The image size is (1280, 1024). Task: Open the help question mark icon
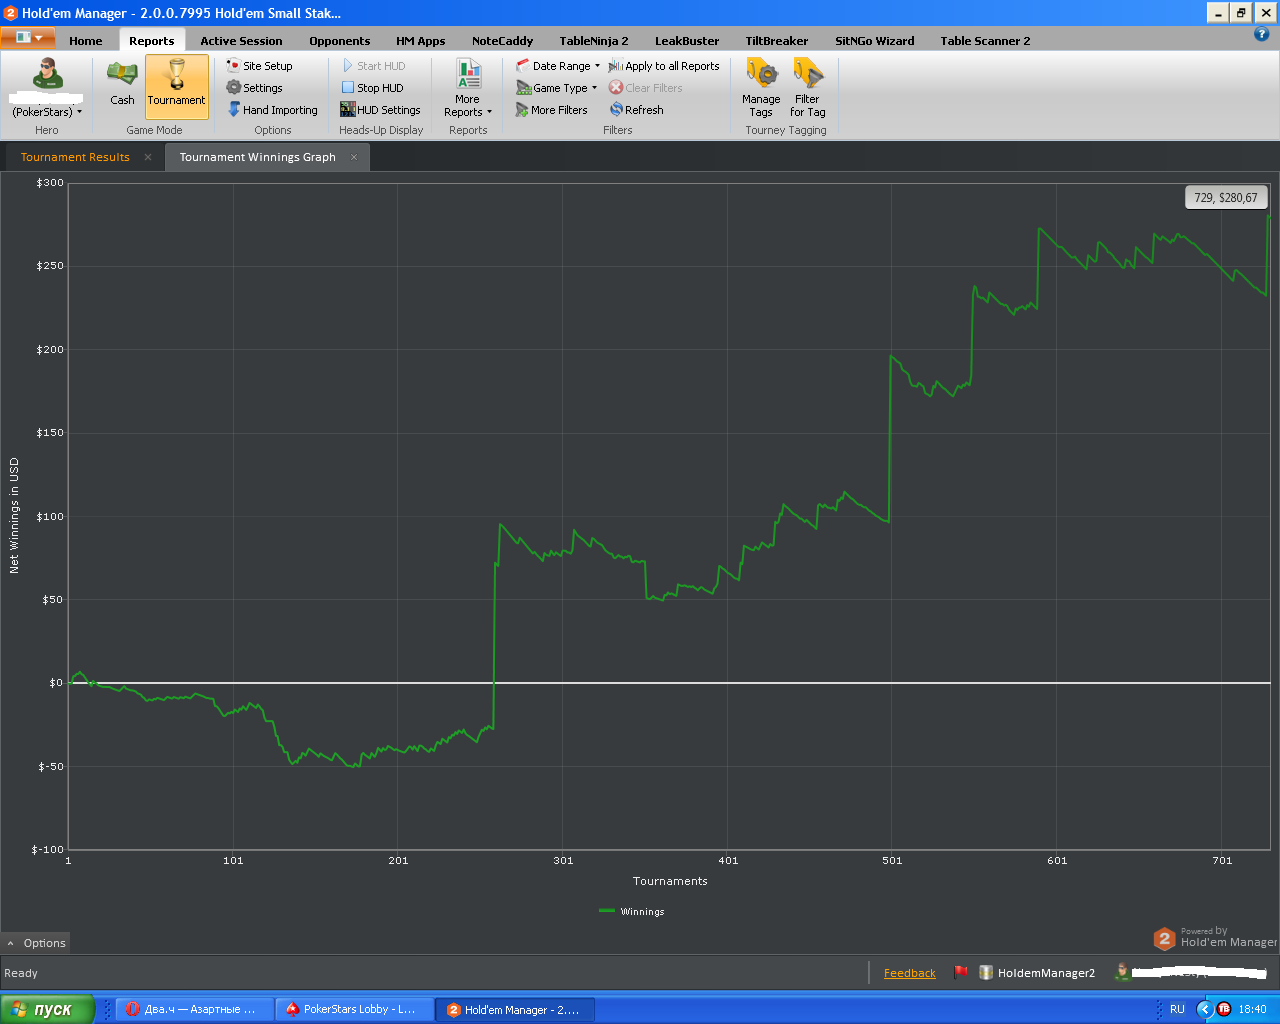click(x=1261, y=35)
